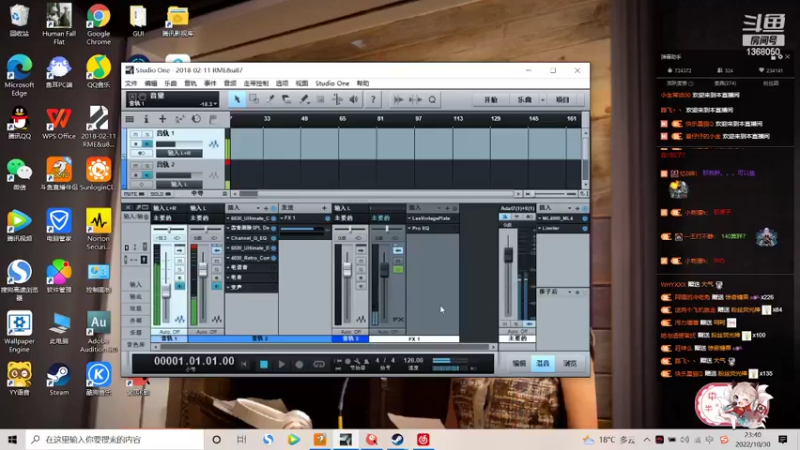
Task: Click the time clock icon above tracks
Action: 196,119
